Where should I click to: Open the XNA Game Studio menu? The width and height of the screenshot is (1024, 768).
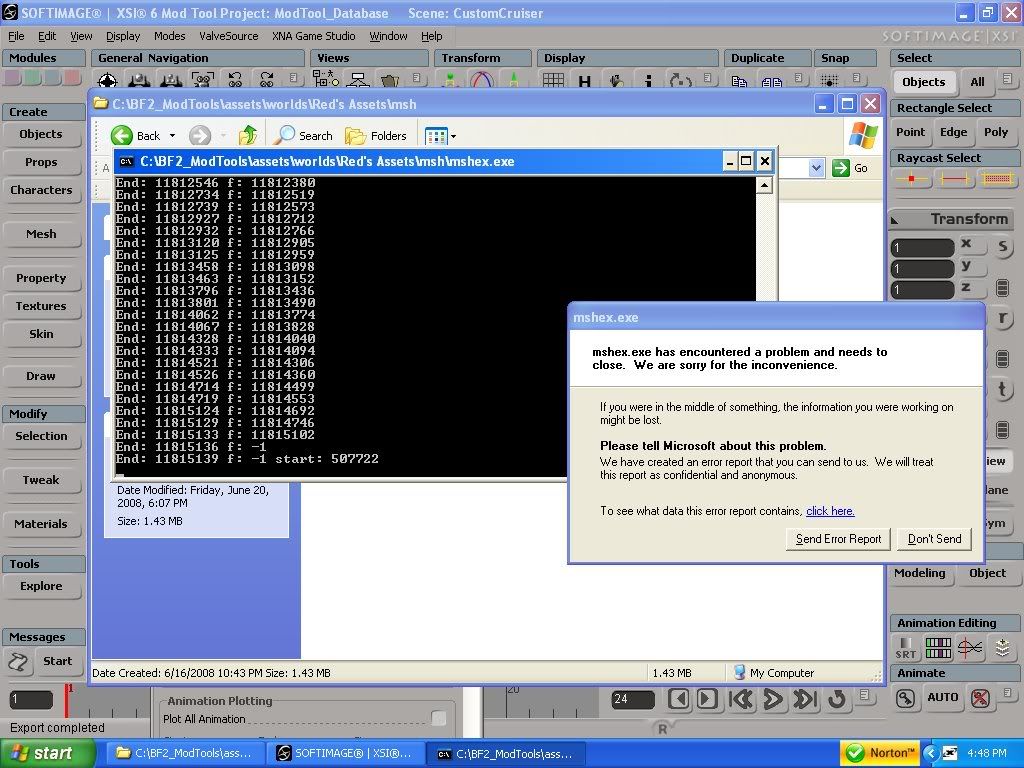click(313, 36)
